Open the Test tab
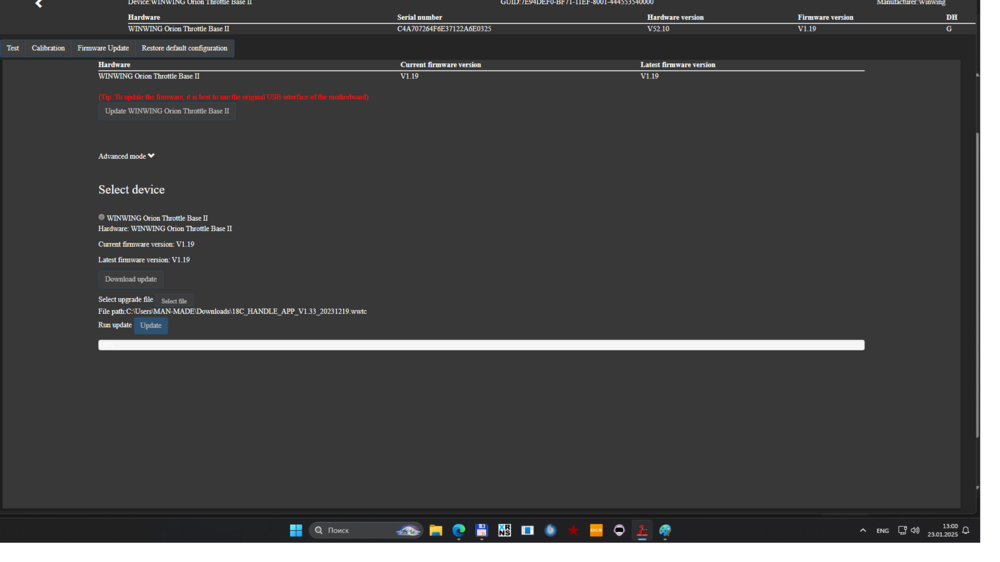Image resolution: width=1000 pixels, height=562 pixels. pyautogui.click(x=13, y=48)
